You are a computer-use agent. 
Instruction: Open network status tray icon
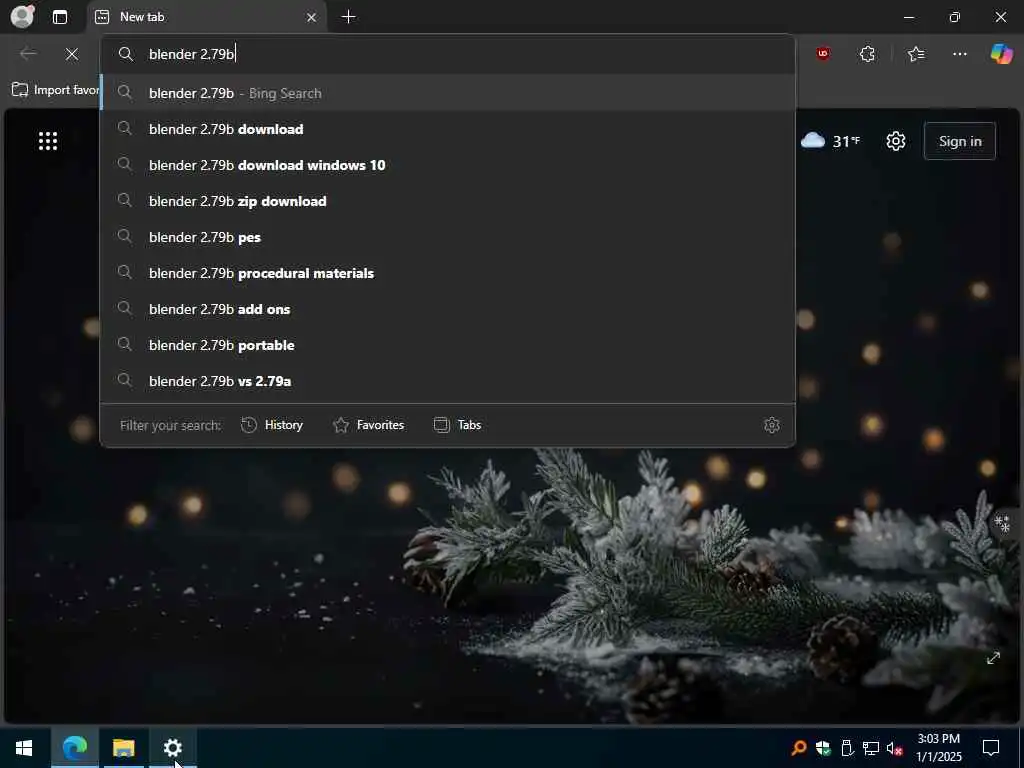pos(871,748)
